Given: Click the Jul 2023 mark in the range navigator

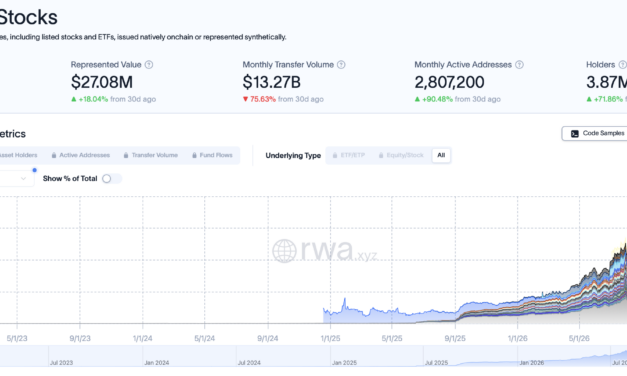Looking at the screenshot, I should pyautogui.click(x=61, y=363).
